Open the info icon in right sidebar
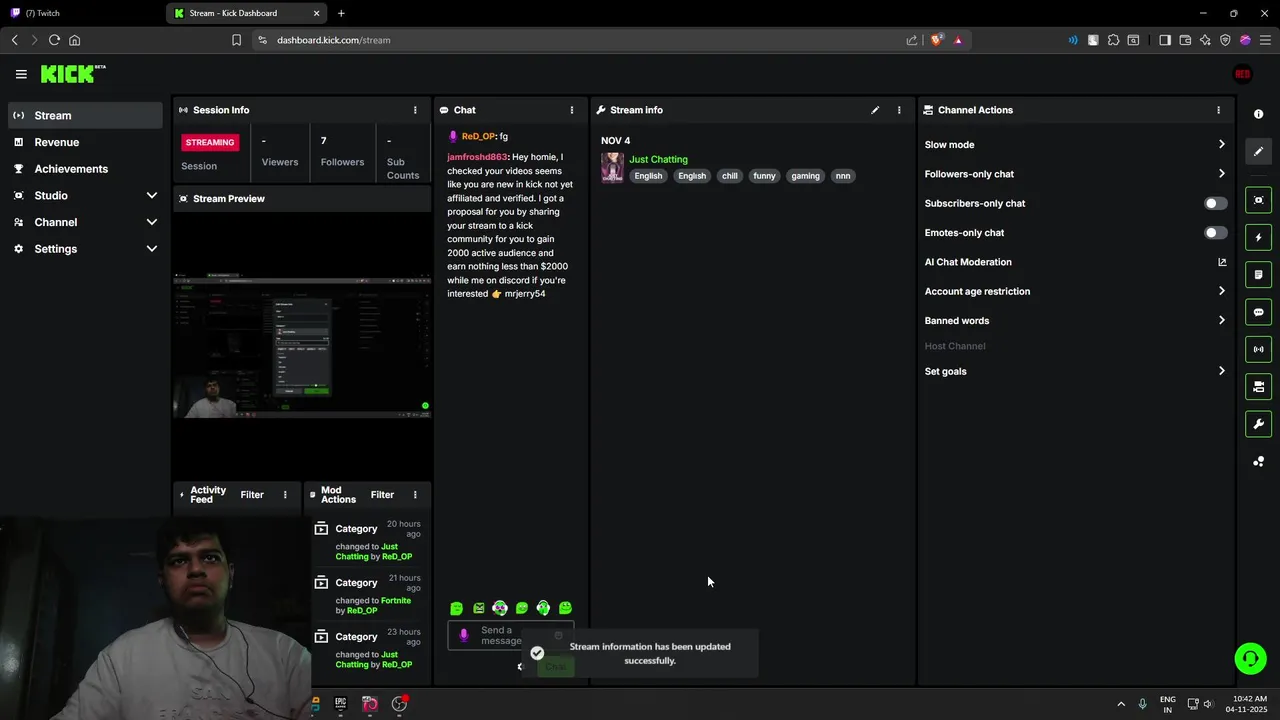 pyautogui.click(x=1258, y=114)
